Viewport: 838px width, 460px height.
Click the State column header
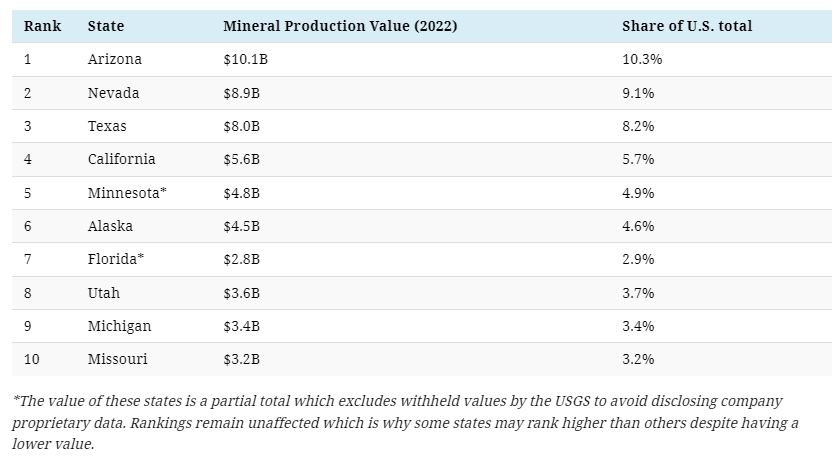pos(106,26)
